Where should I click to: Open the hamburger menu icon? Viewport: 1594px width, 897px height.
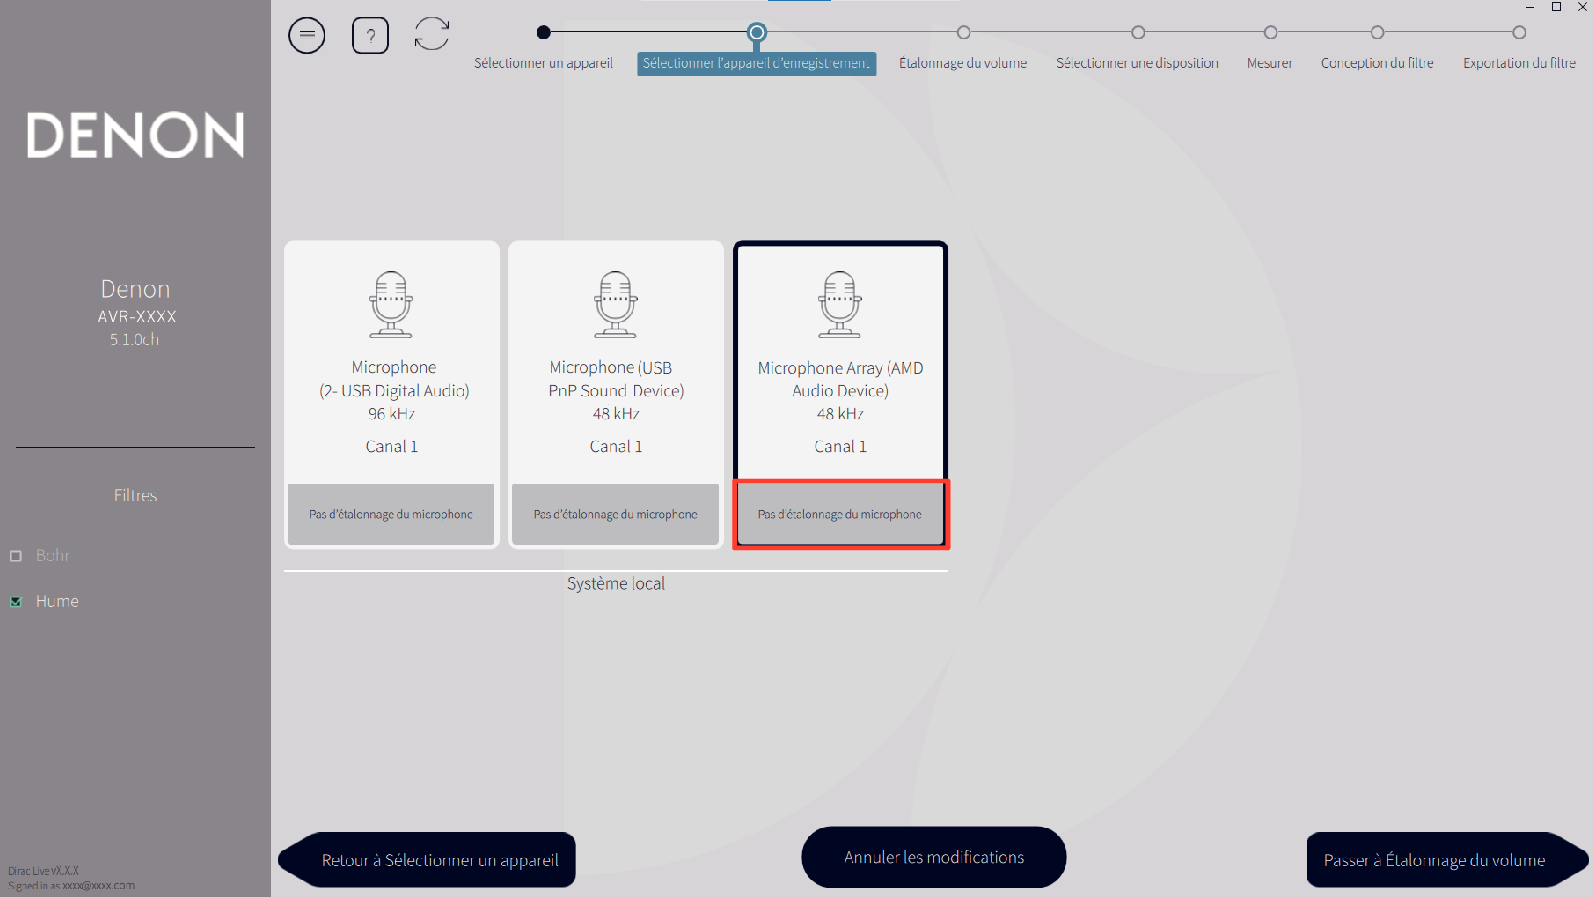[307, 36]
